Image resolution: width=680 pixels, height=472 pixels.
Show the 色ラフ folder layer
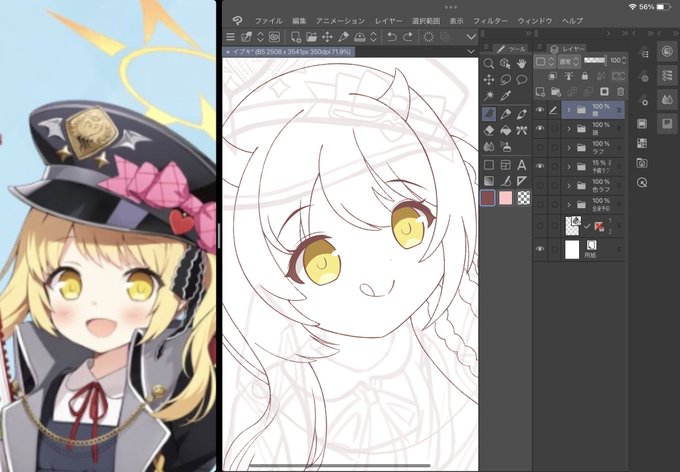tap(540, 185)
